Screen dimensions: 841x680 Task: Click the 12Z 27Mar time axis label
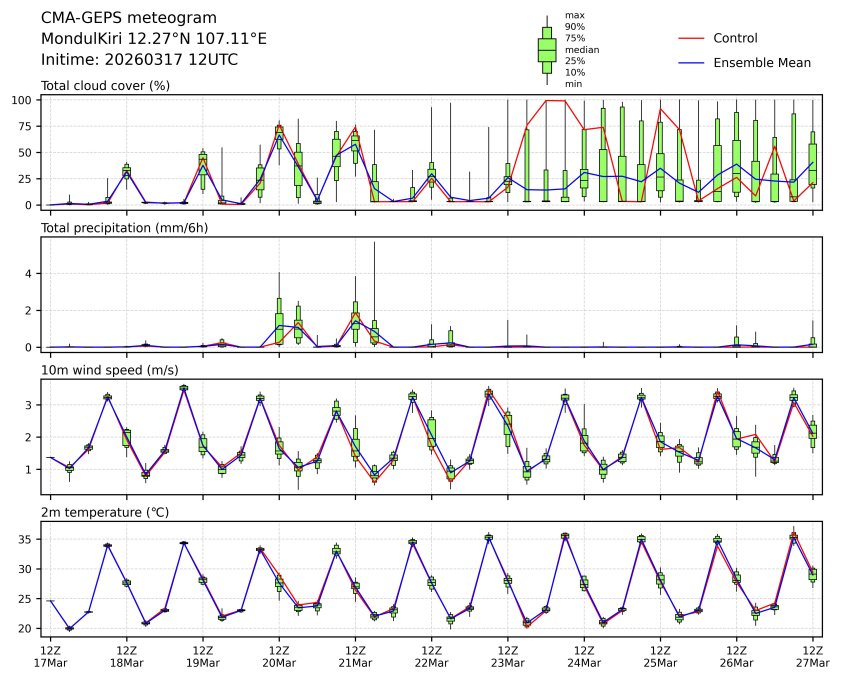(x=811, y=656)
